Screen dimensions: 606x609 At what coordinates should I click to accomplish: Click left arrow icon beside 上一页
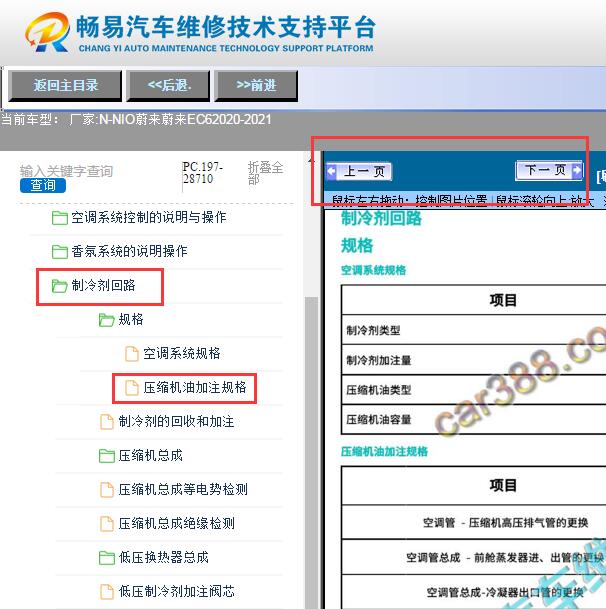click(x=331, y=171)
